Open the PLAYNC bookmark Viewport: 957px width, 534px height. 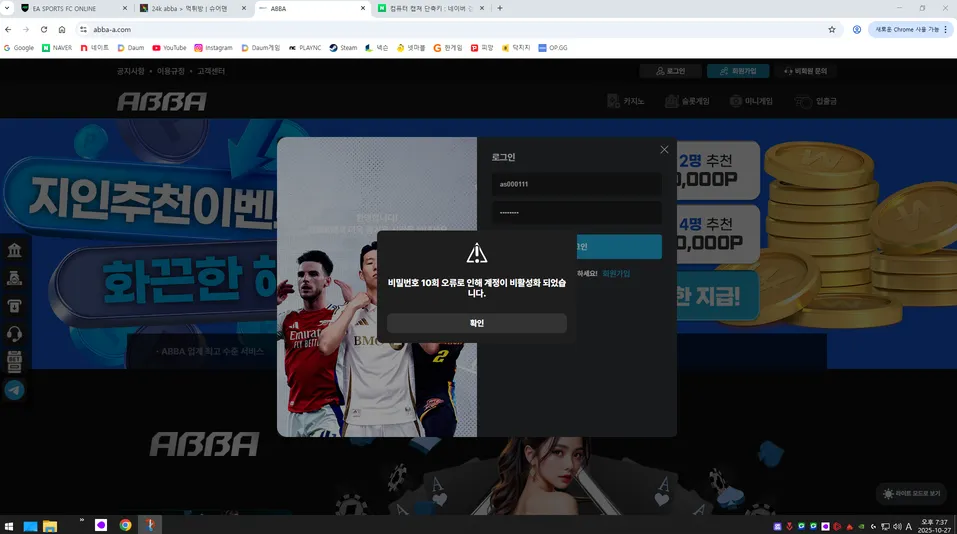(305, 48)
